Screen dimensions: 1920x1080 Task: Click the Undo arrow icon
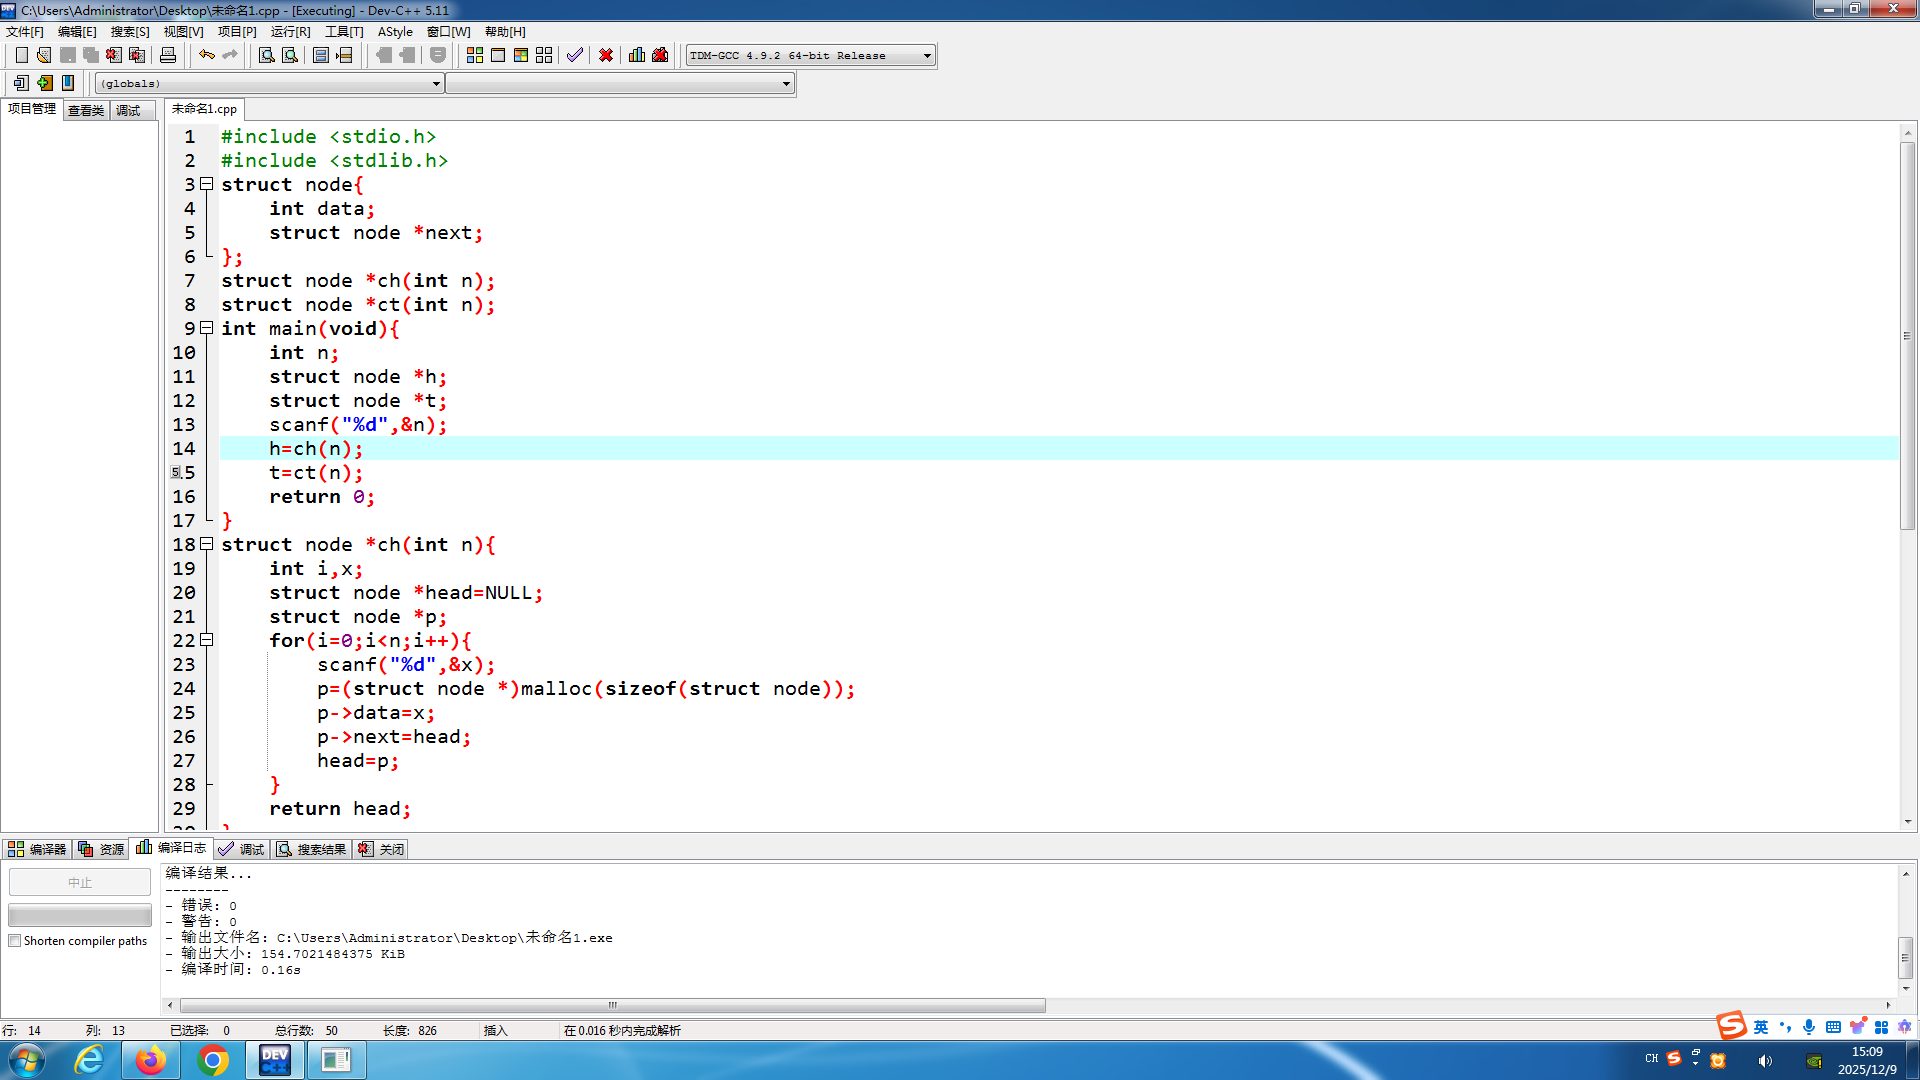pyautogui.click(x=206, y=55)
